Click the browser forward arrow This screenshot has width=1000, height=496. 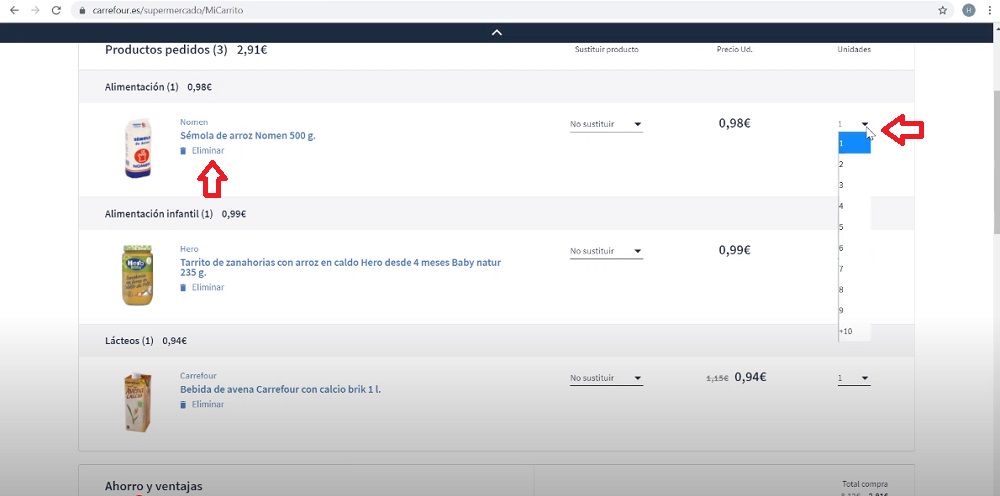click(x=37, y=10)
